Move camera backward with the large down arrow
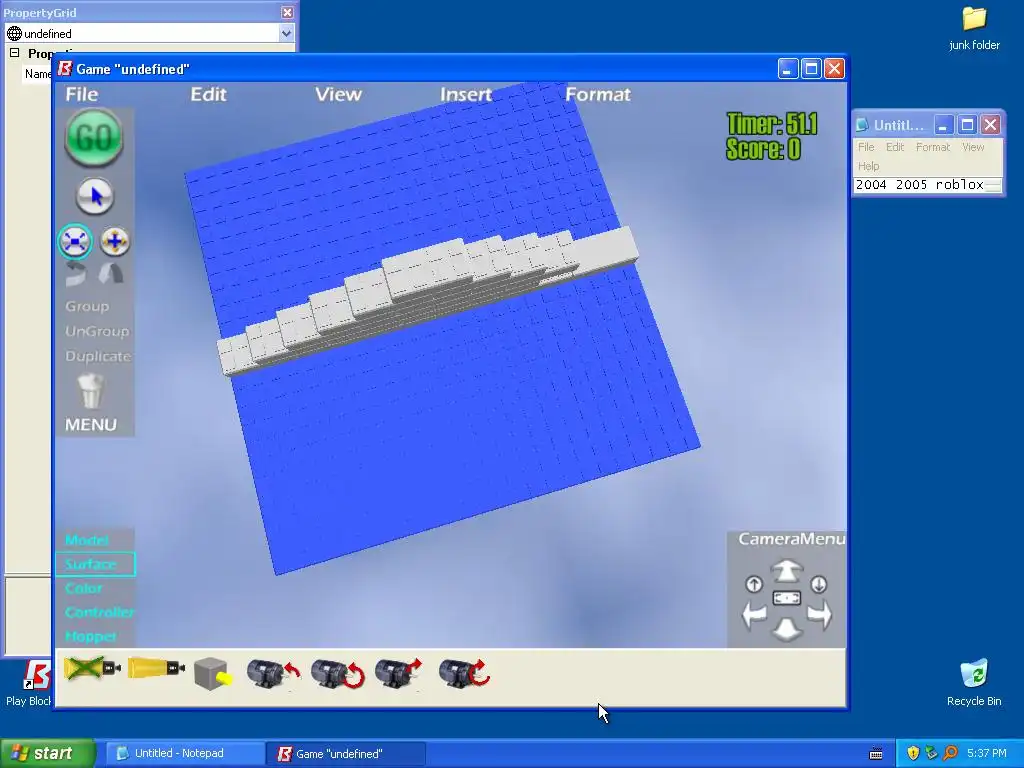The image size is (1024, 768). tap(786, 629)
